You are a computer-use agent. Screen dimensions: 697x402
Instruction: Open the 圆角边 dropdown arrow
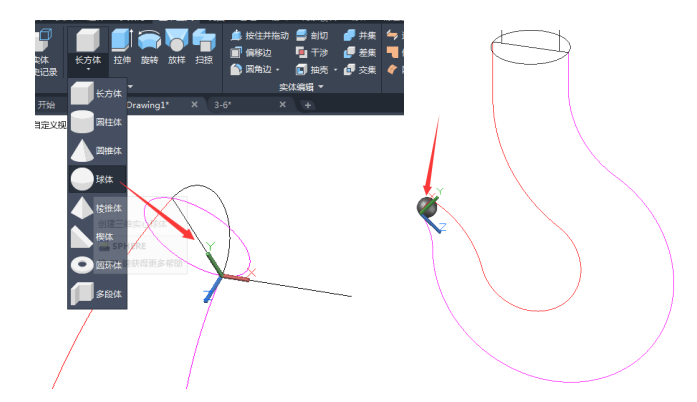click(x=277, y=70)
